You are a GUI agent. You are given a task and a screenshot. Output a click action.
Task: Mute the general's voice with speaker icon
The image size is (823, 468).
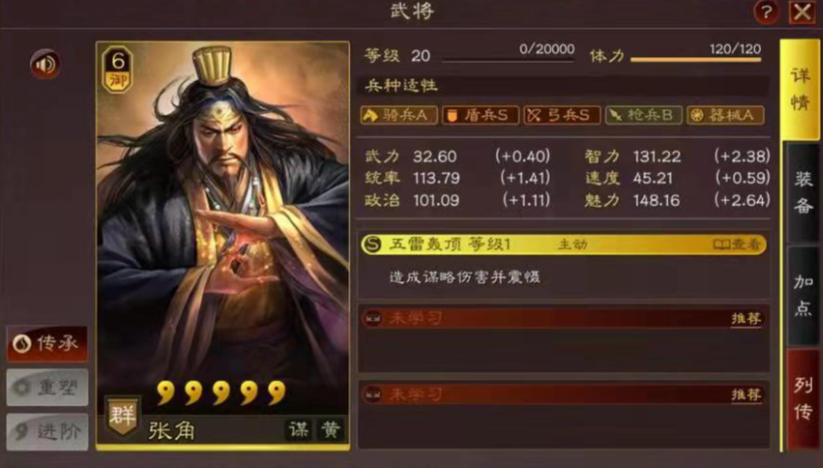click(x=46, y=64)
